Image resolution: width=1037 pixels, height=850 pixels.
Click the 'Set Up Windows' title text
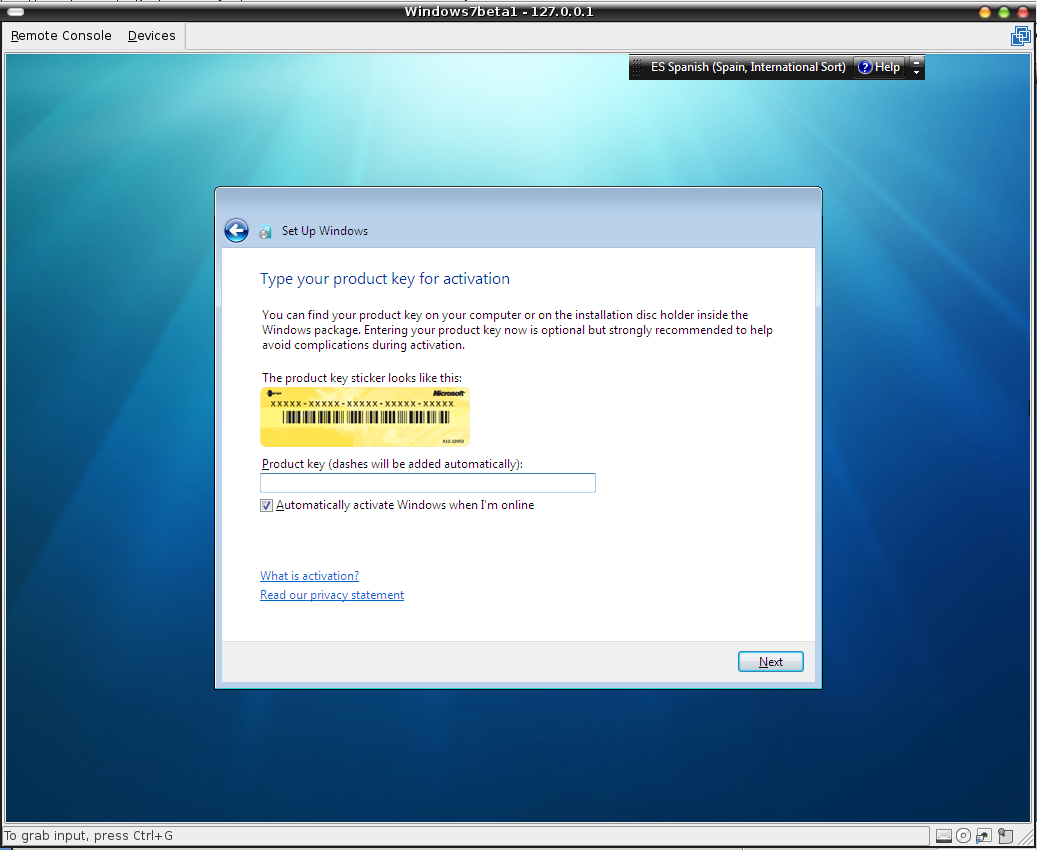325,231
